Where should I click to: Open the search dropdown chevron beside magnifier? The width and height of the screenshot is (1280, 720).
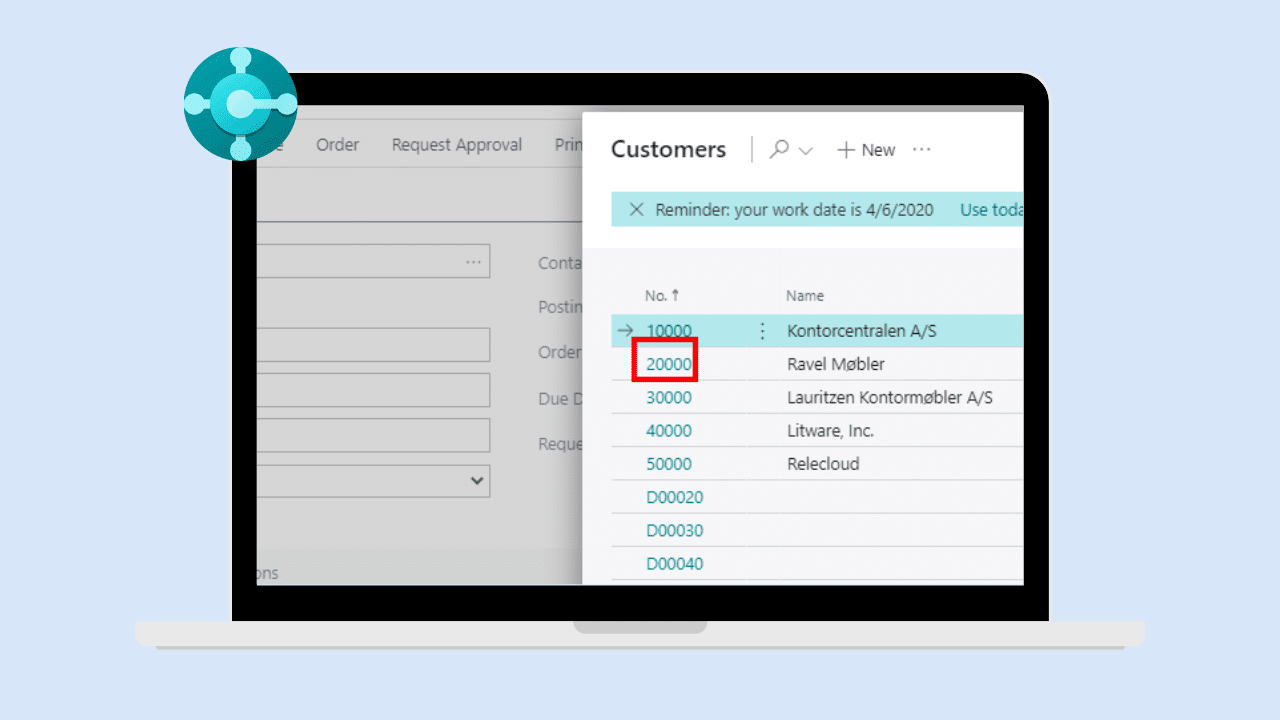[806, 151]
